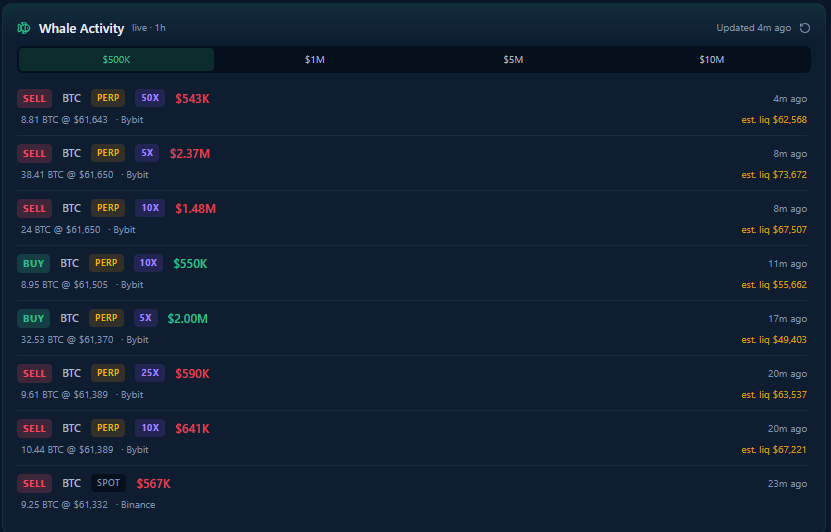Click the refresh icon beside Updated 4m ago
This screenshot has height=532, width=831.
[x=805, y=28]
